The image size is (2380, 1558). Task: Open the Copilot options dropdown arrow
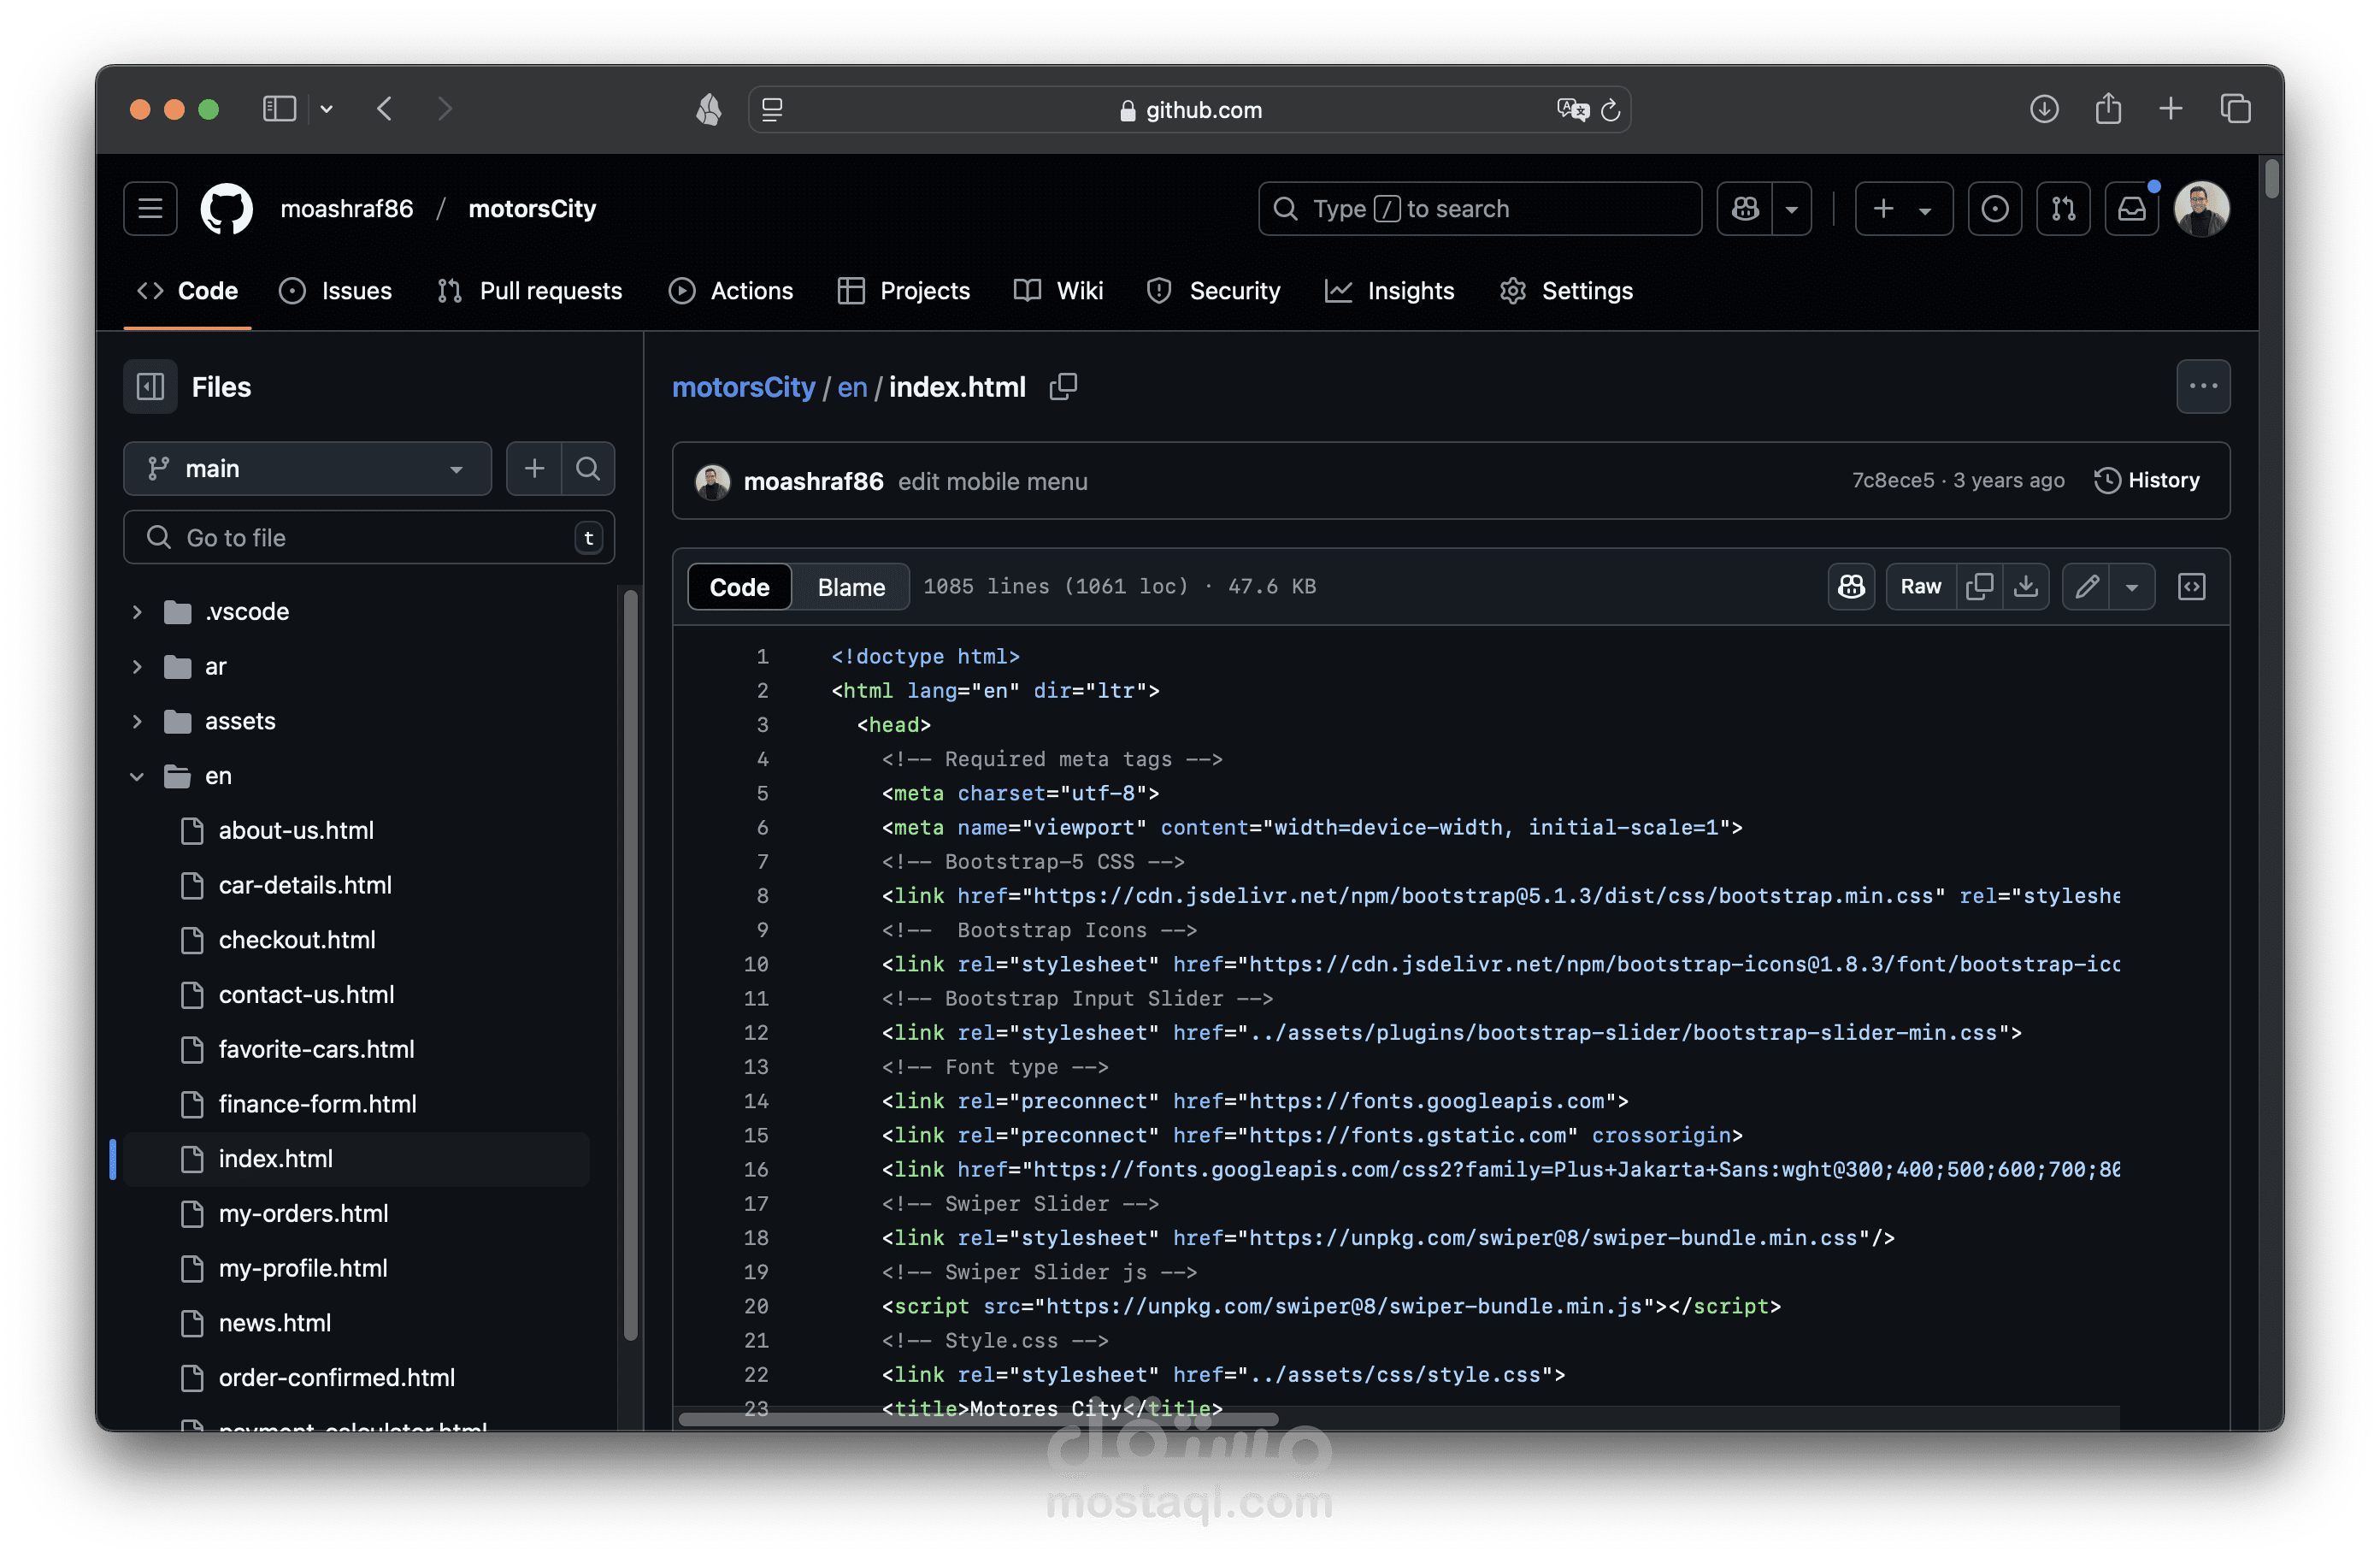[x=1792, y=209]
